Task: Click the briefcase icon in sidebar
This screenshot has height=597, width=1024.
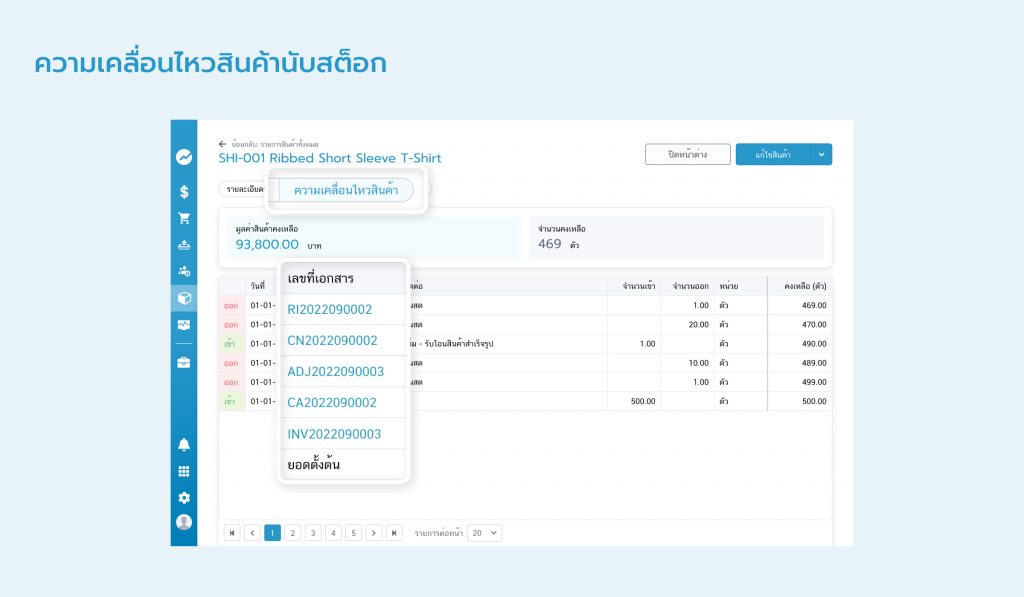Action: (184, 362)
